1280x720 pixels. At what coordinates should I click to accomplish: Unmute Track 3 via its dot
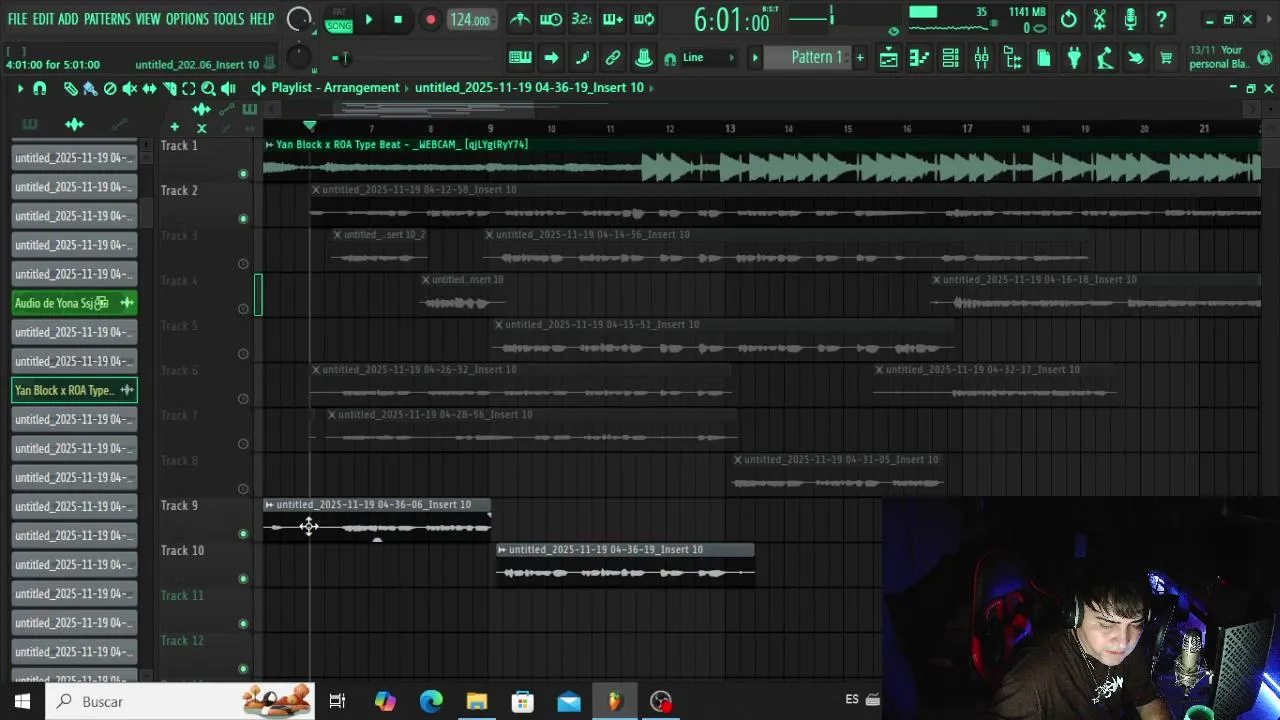click(243, 264)
